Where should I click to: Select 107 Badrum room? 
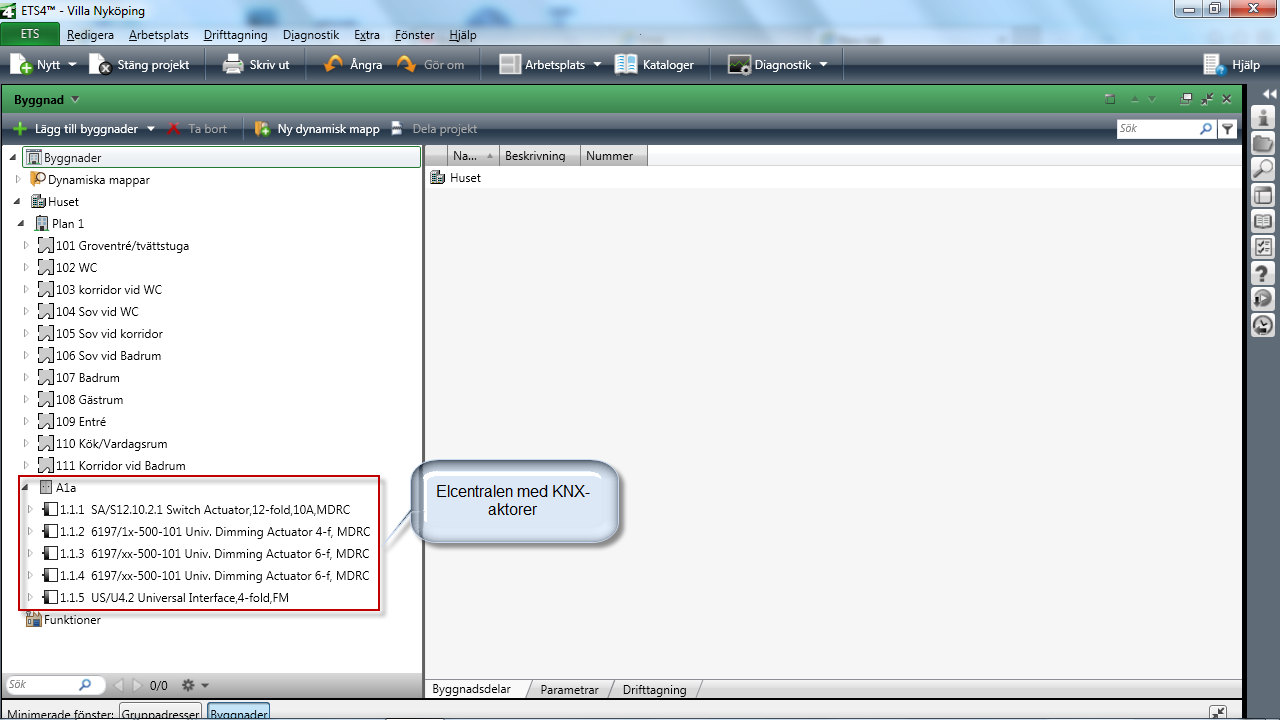[x=88, y=378]
